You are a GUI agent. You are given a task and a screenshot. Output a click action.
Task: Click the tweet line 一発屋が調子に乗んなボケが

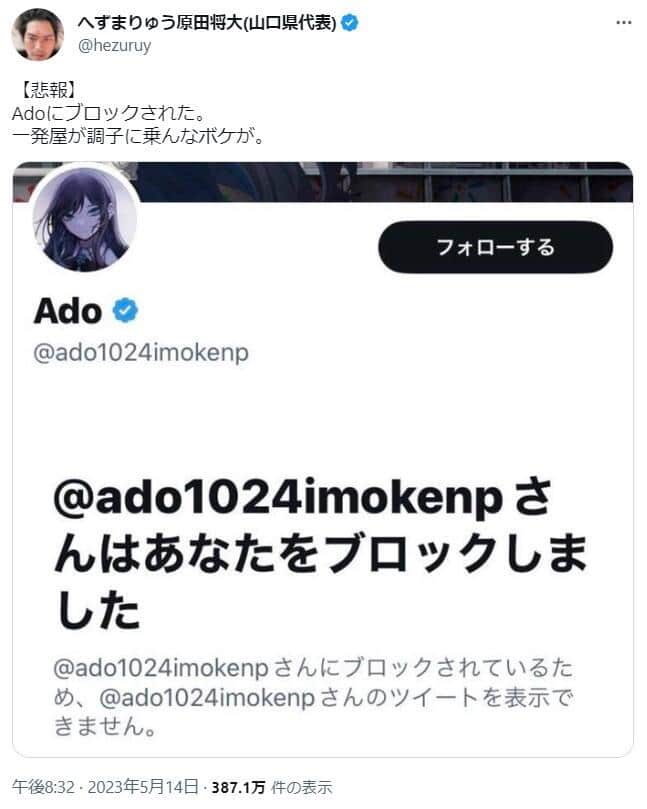point(138,136)
